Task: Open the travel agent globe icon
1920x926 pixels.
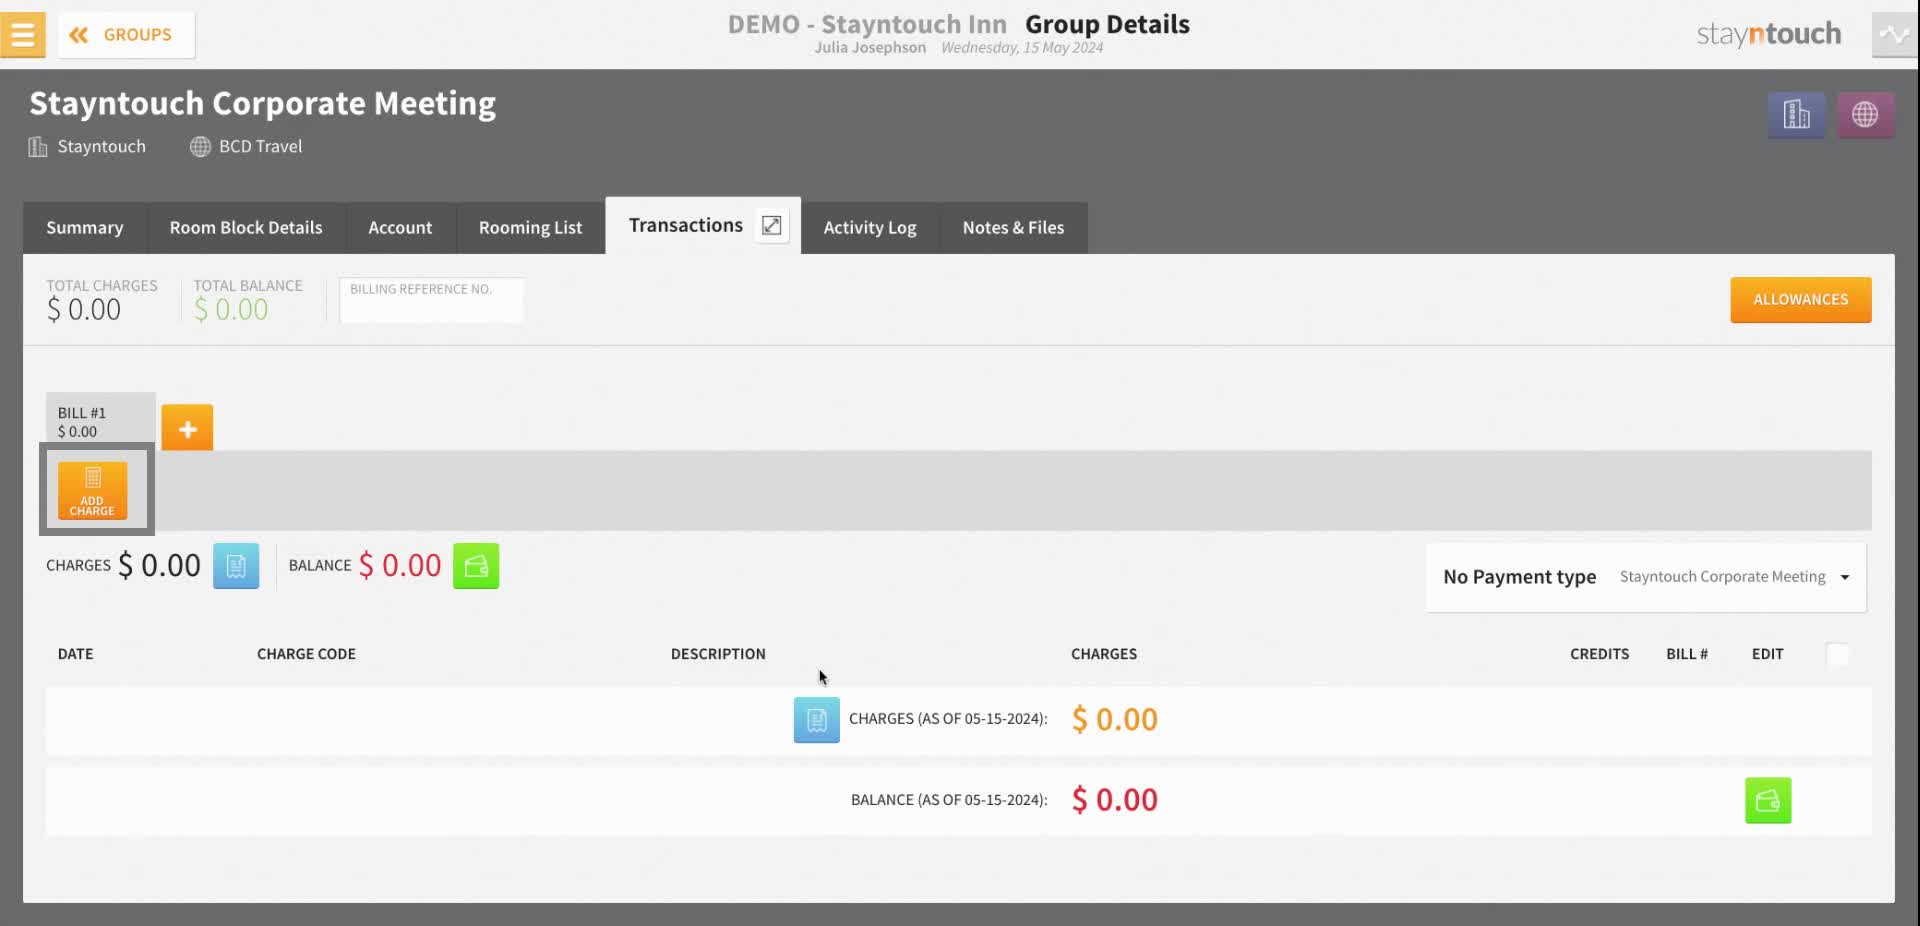Action: (x=1865, y=115)
